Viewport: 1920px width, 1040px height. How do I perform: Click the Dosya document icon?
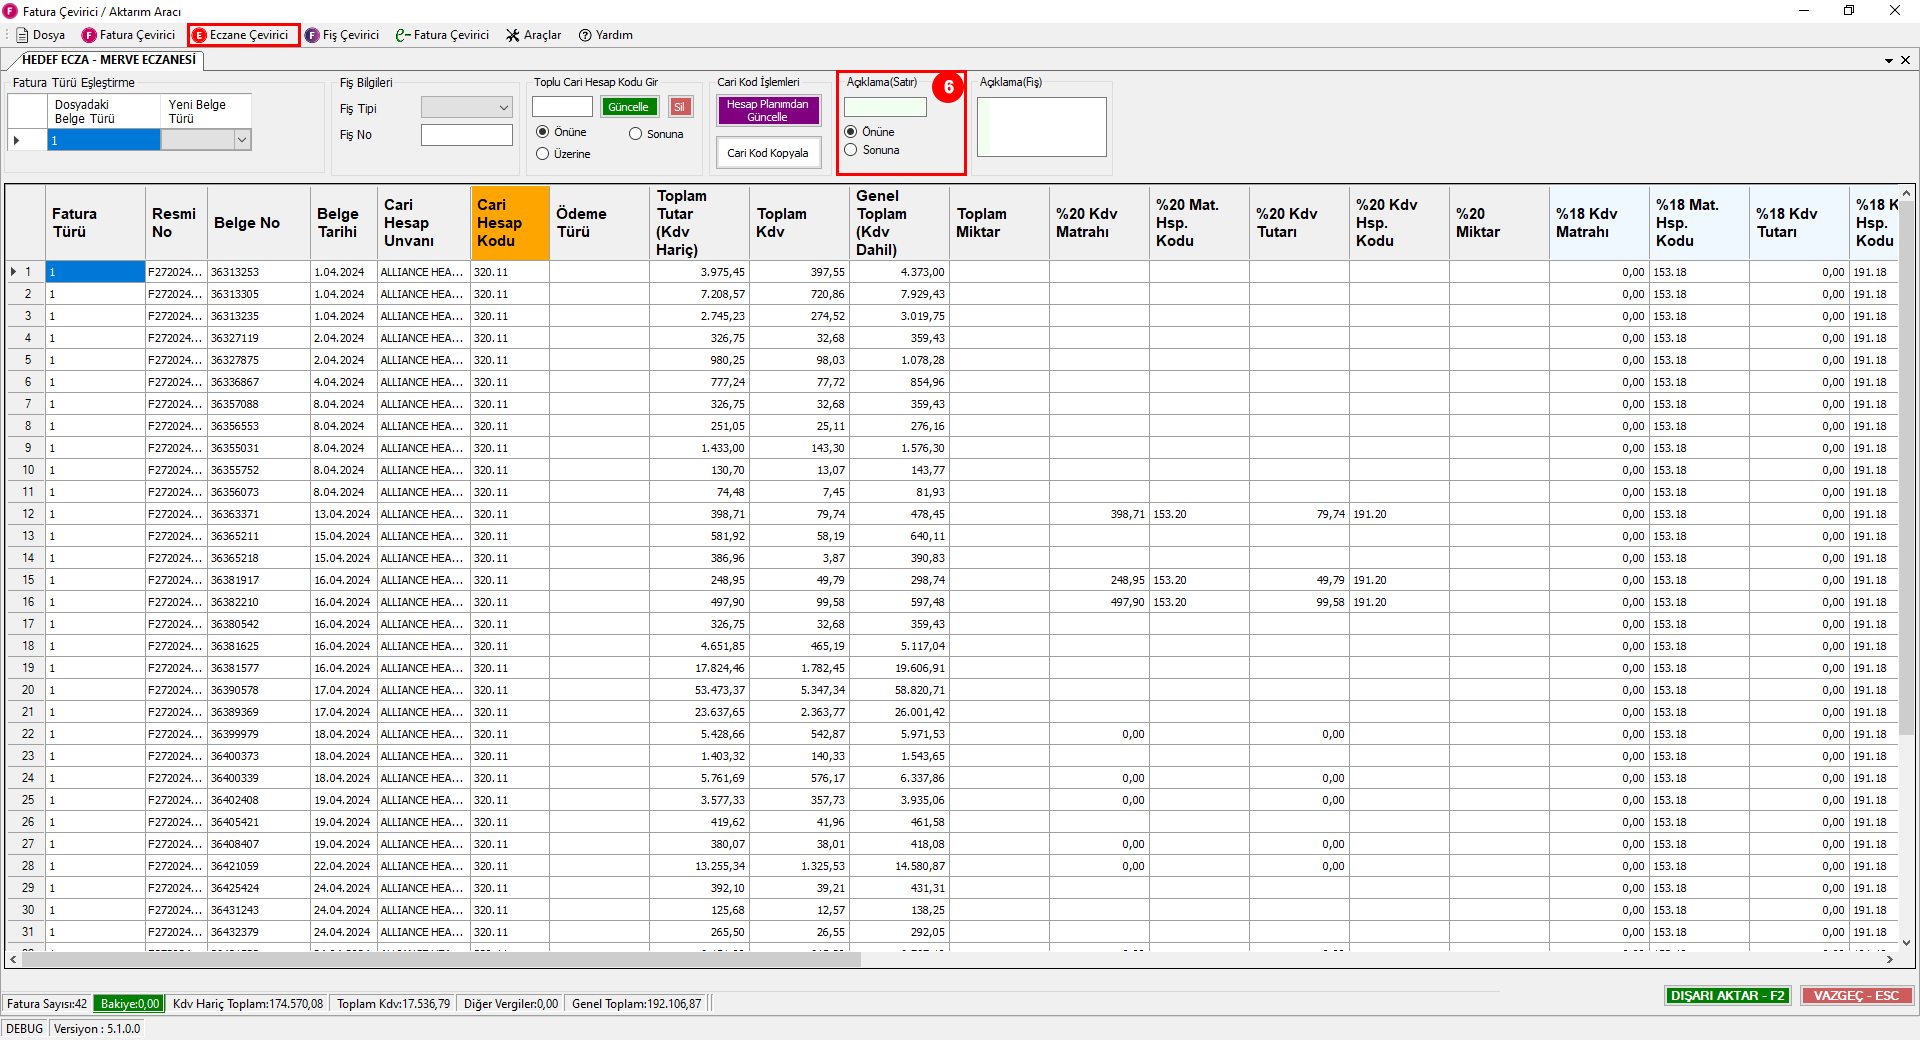pyautogui.click(x=22, y=35)
